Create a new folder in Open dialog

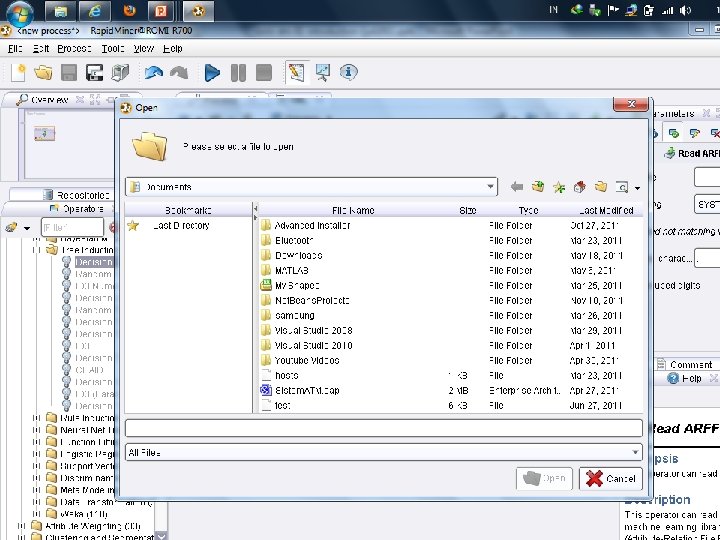(x=601, y=187)
